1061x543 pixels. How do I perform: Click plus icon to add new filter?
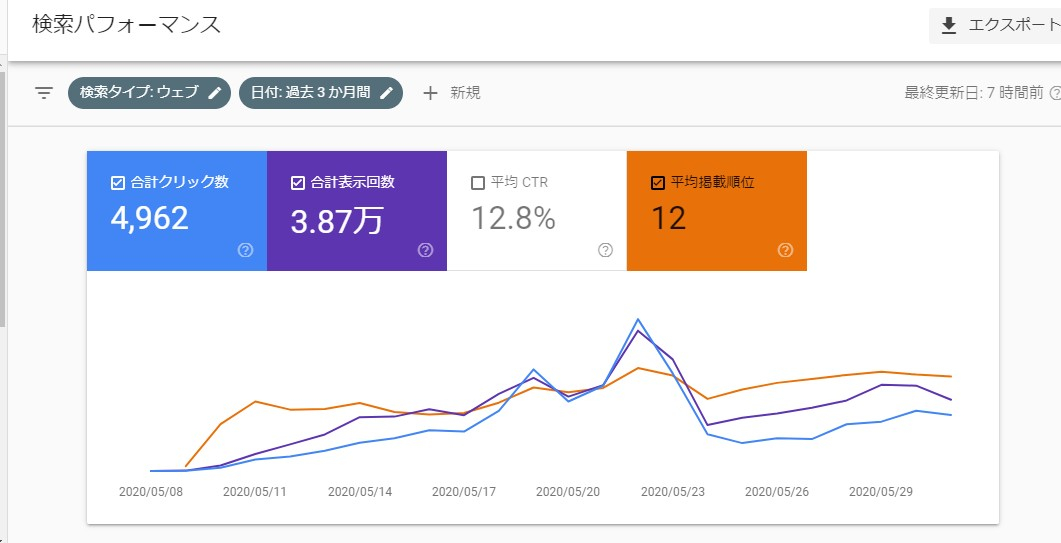click(431, 93)
